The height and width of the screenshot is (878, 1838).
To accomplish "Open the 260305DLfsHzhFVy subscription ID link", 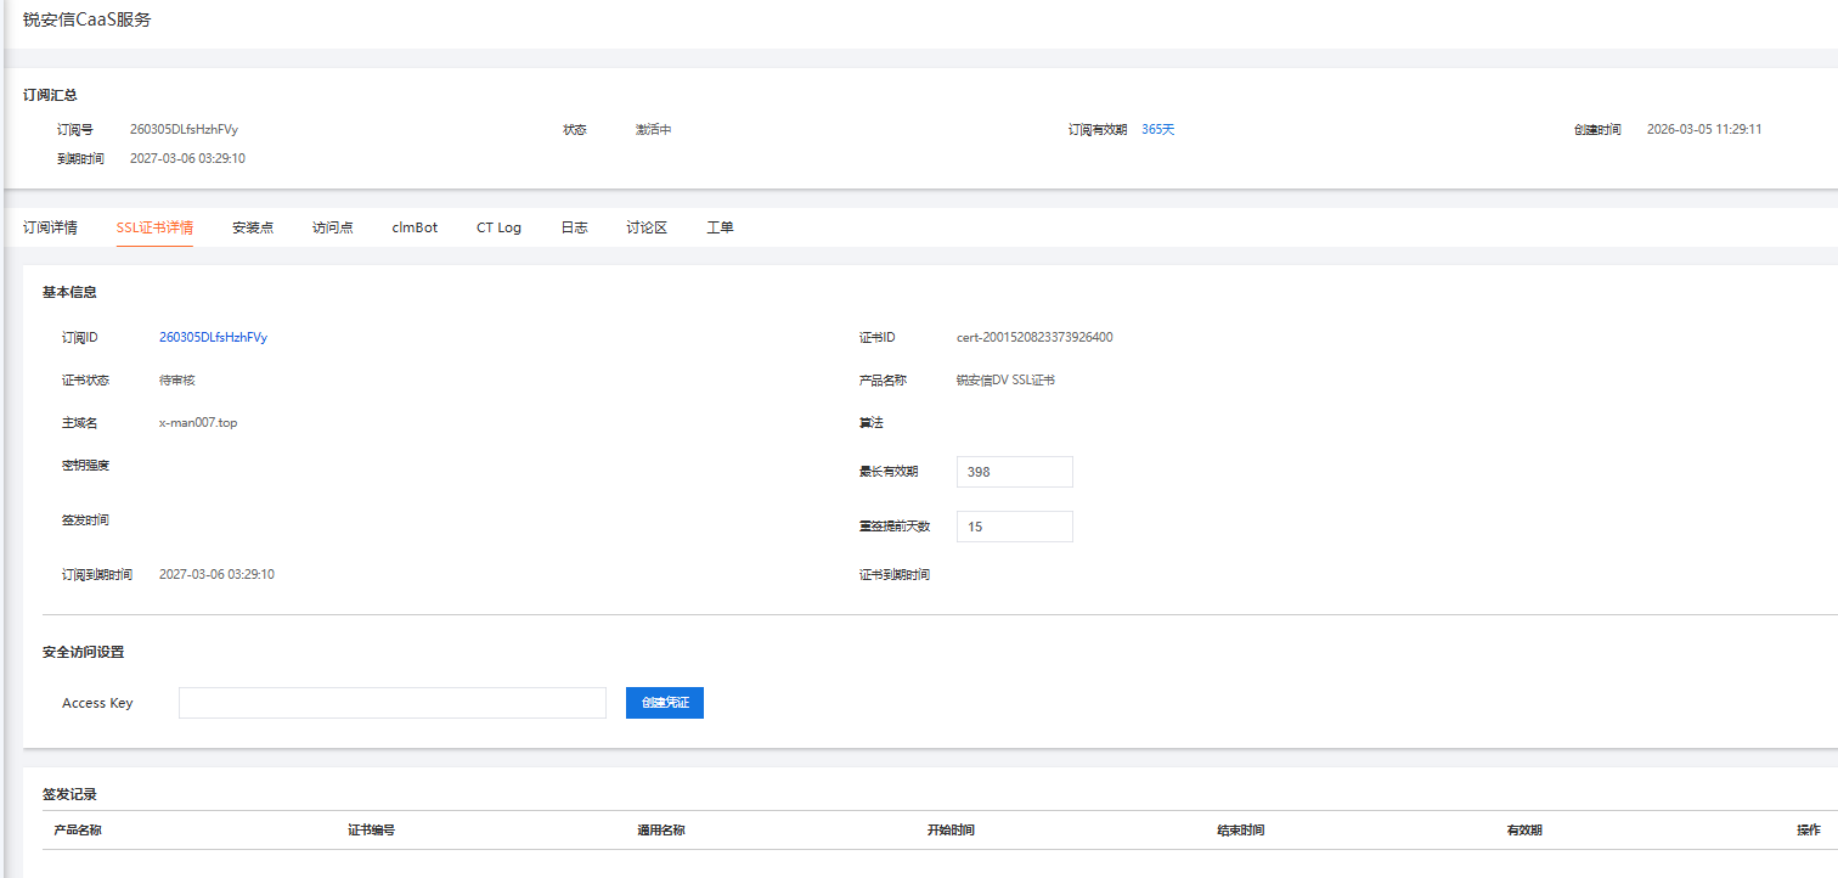I will (213, 337).
